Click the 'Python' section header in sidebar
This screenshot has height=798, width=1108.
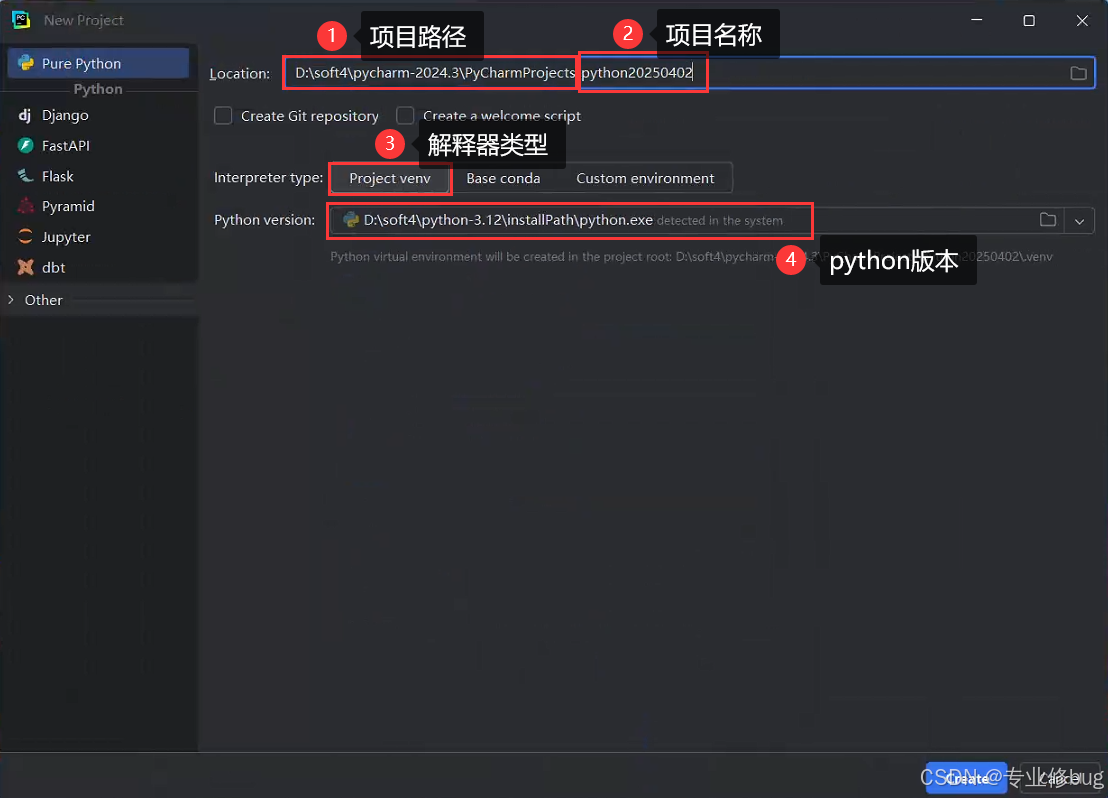98,89
